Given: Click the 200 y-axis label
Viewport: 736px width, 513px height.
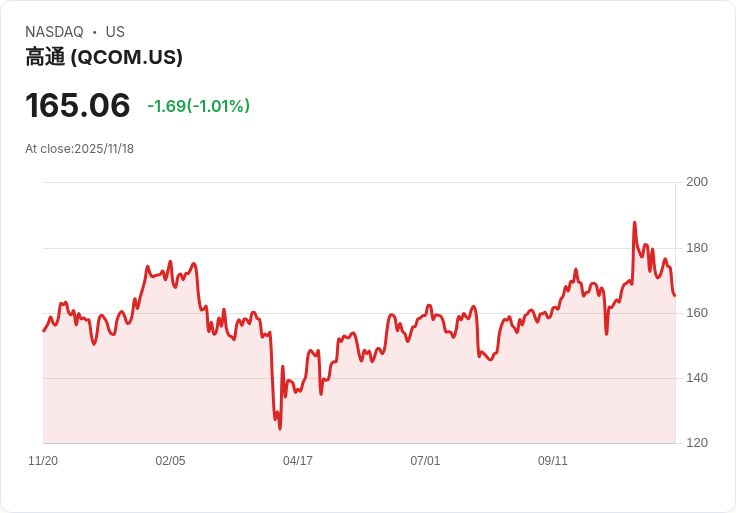Looking at the screenshot, I should (696, 182).
